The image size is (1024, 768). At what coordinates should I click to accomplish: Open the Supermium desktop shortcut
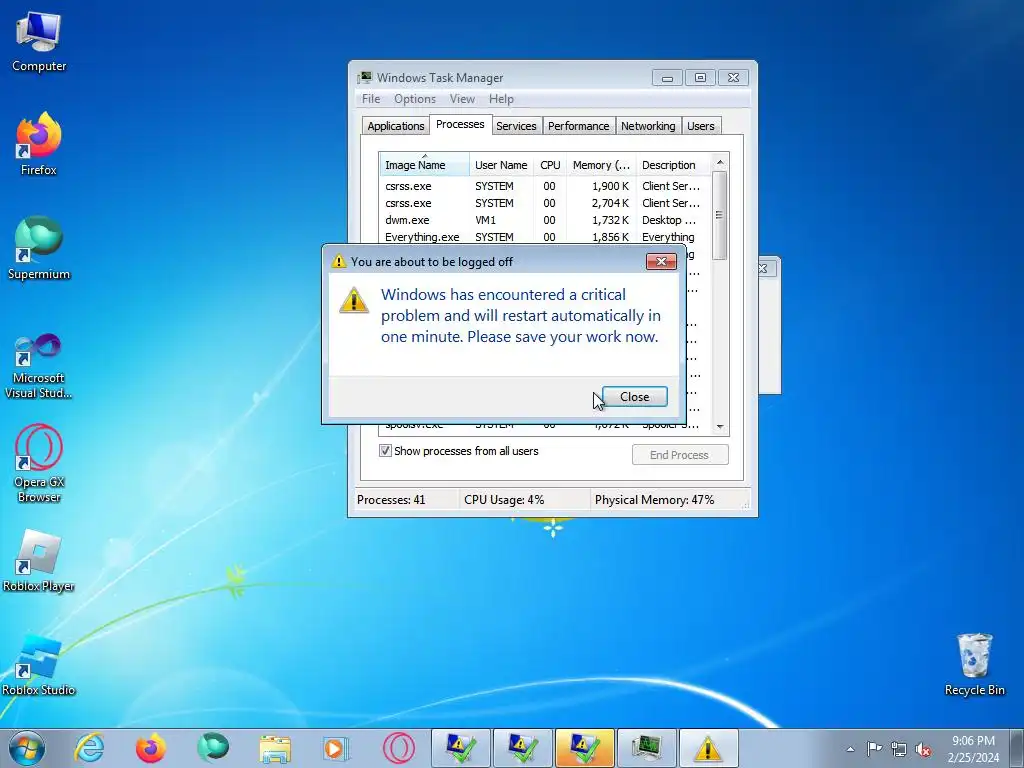(x=39, y=249)
